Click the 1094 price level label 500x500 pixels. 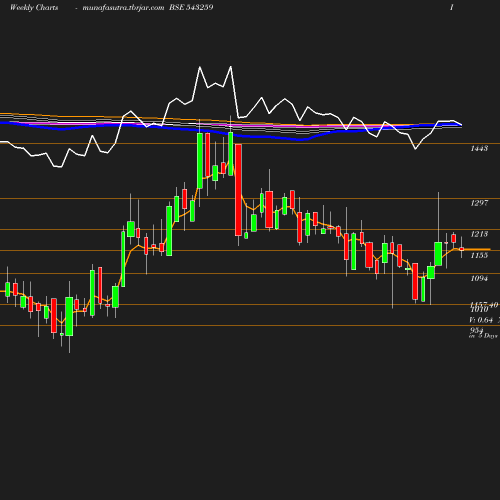coord(479,278)
